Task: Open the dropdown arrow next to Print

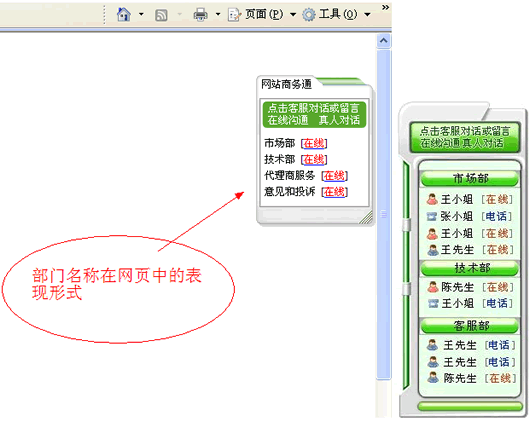Action: click(218, 15)
